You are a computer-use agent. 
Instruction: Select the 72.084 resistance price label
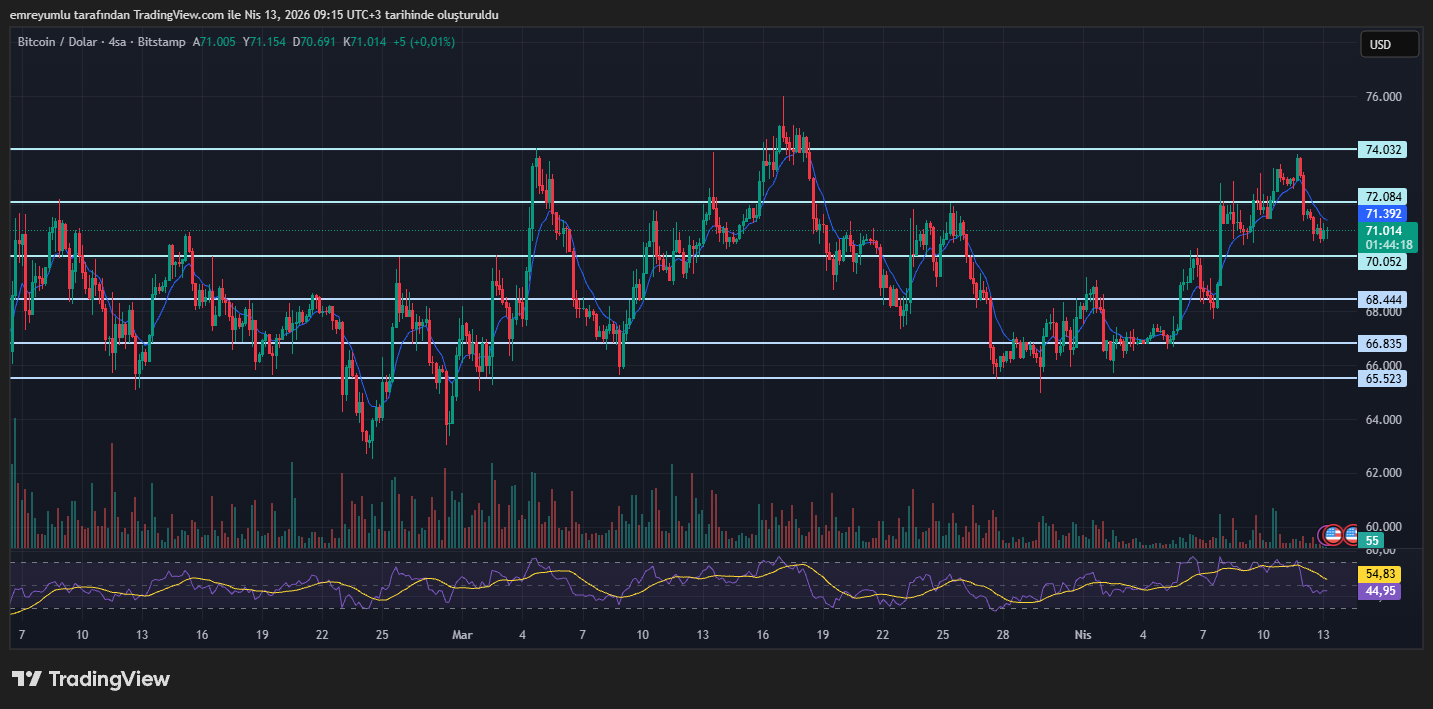[1384, 196]
